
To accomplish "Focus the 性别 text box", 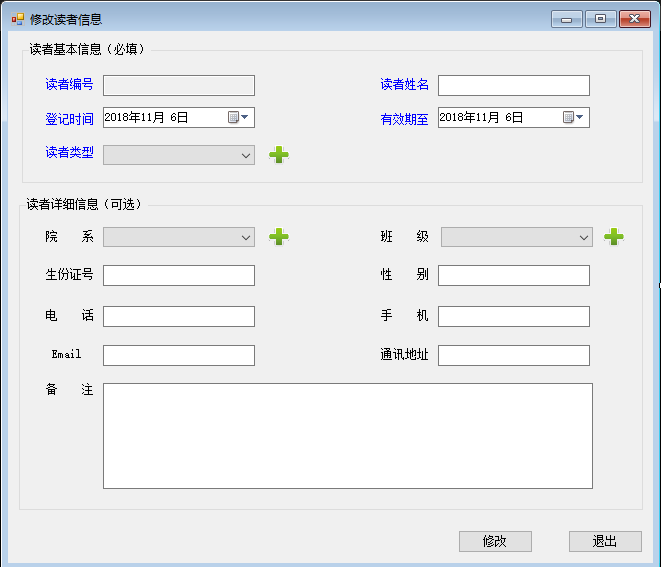I will [514, 275].
